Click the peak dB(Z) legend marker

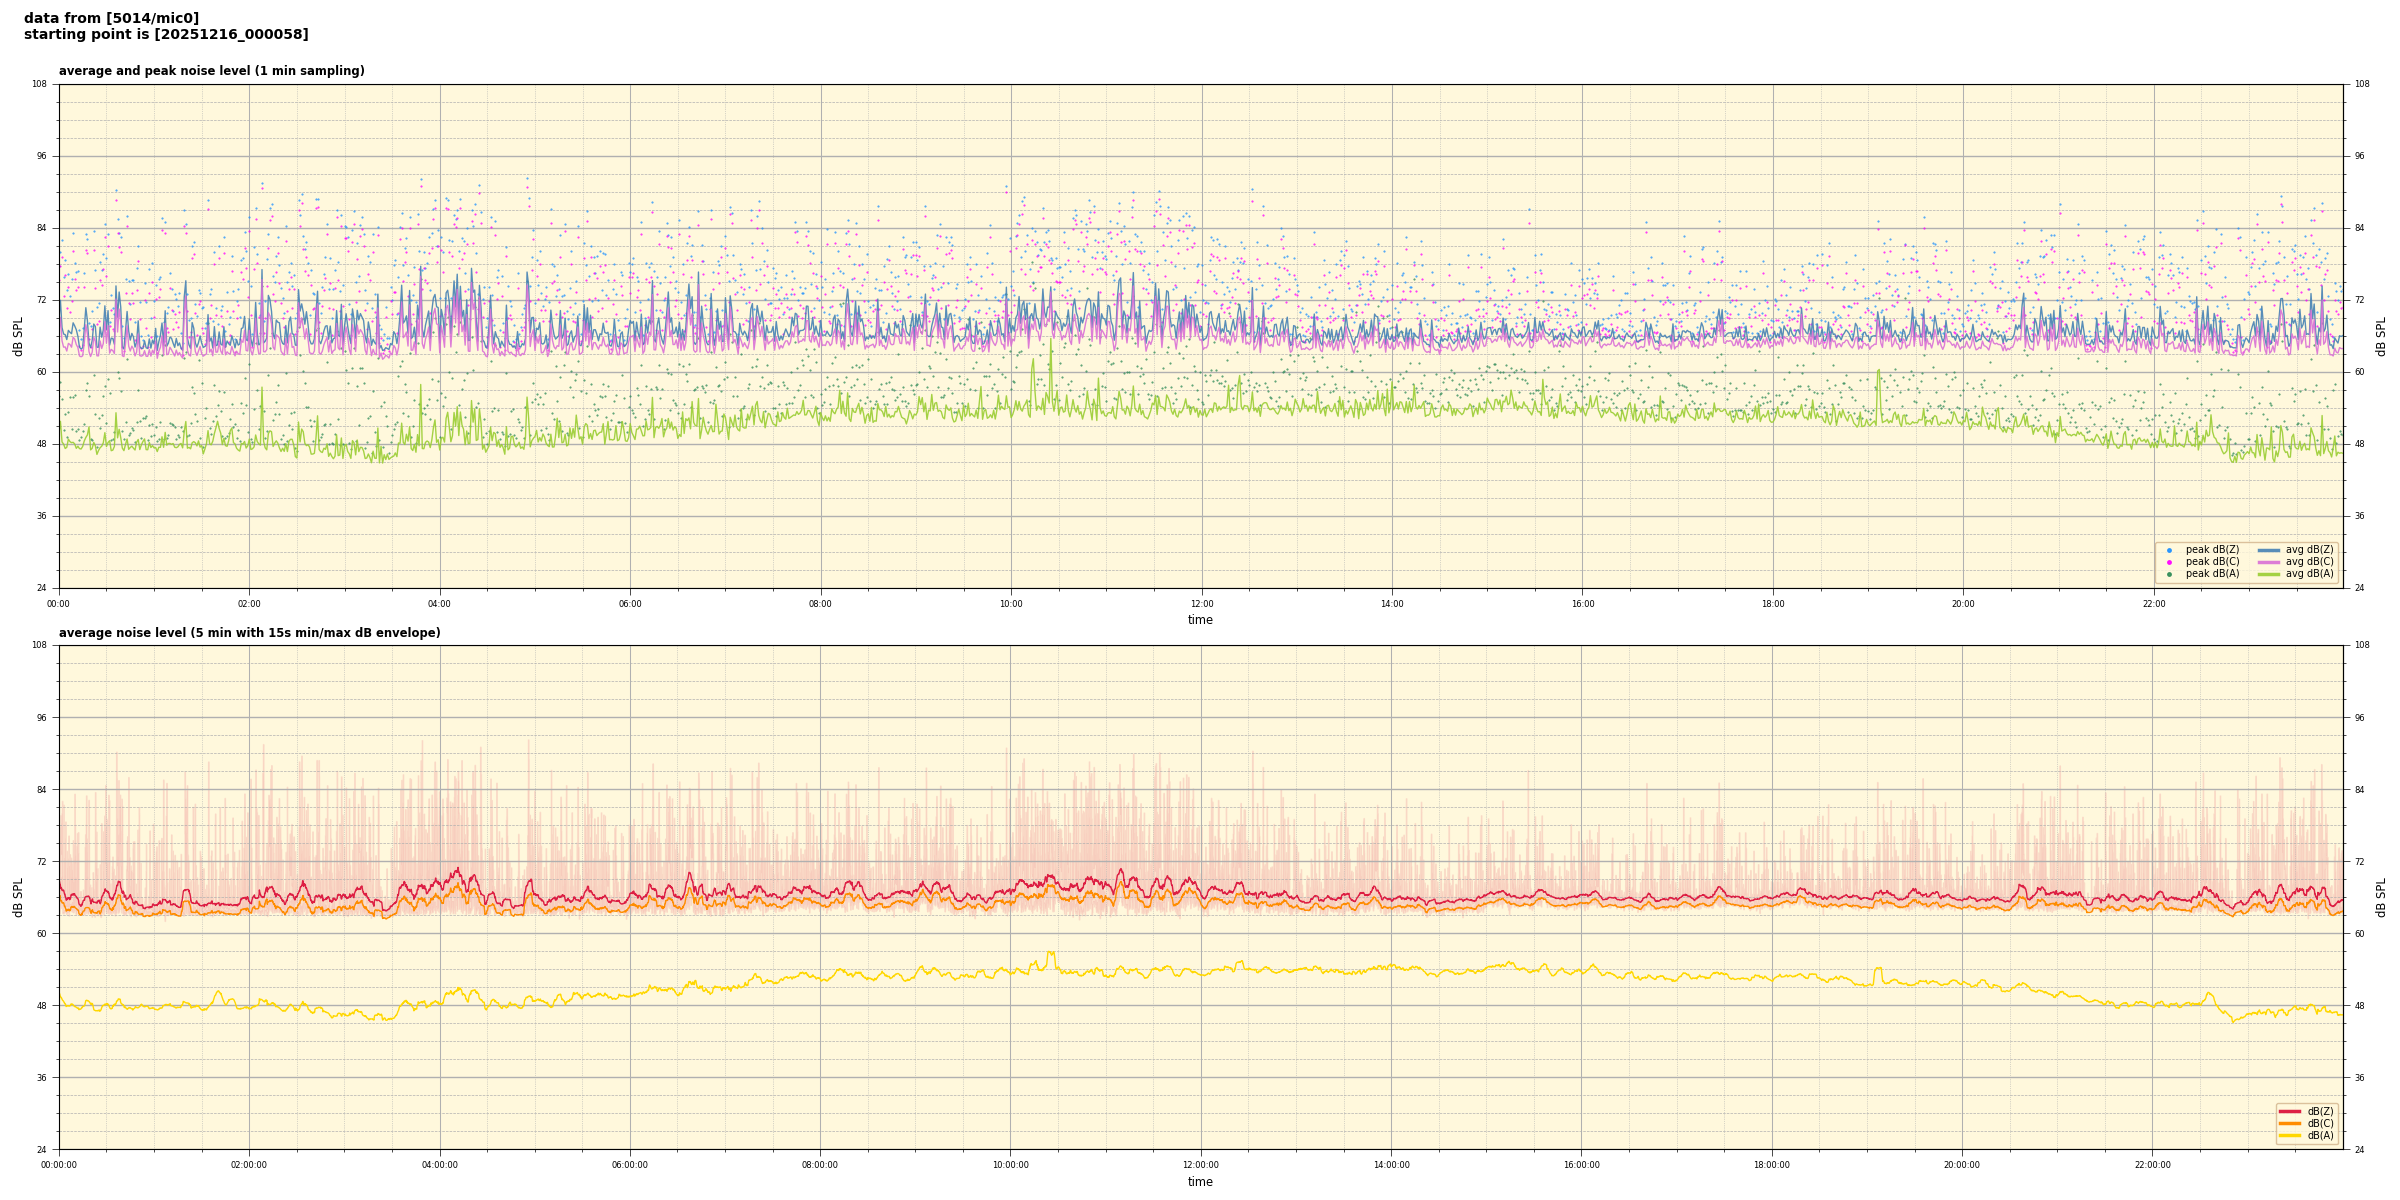[x=2169, y=550]
